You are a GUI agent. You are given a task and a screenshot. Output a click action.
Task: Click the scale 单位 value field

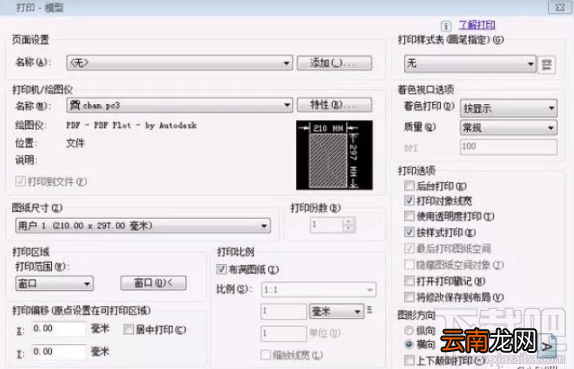coord(284,333)
